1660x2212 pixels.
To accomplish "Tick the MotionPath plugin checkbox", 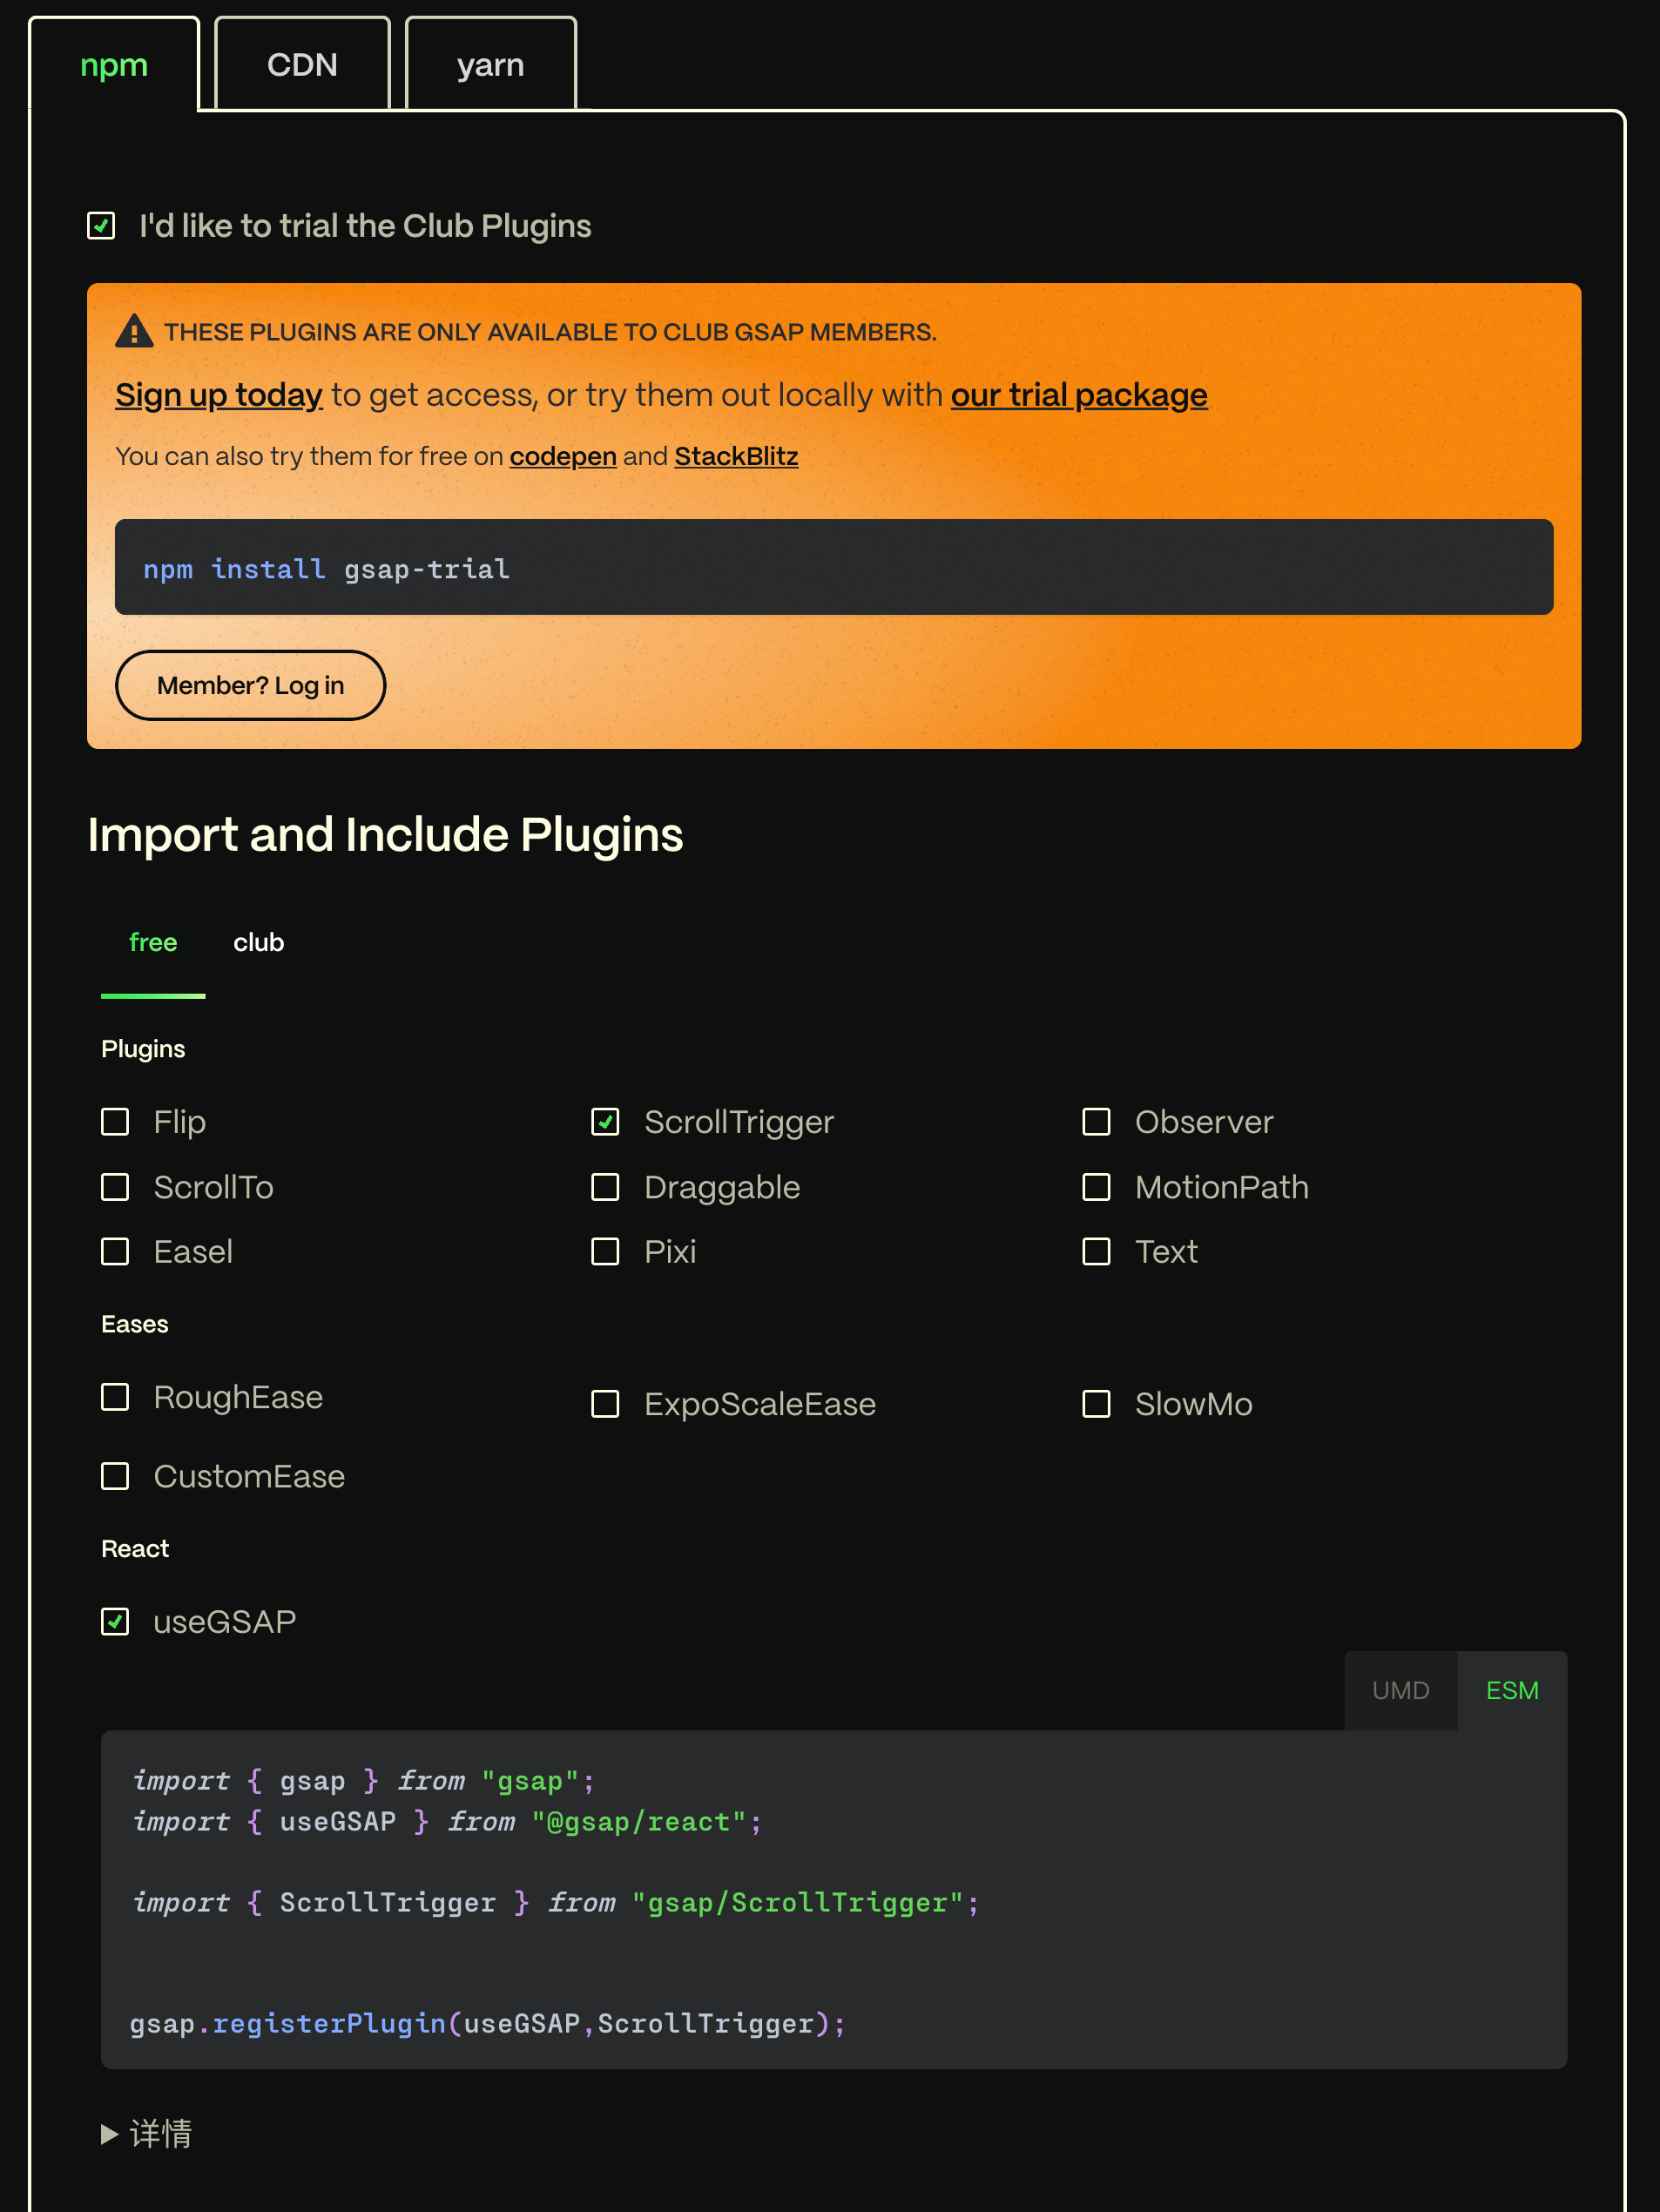I will tap(1096, 1187).
